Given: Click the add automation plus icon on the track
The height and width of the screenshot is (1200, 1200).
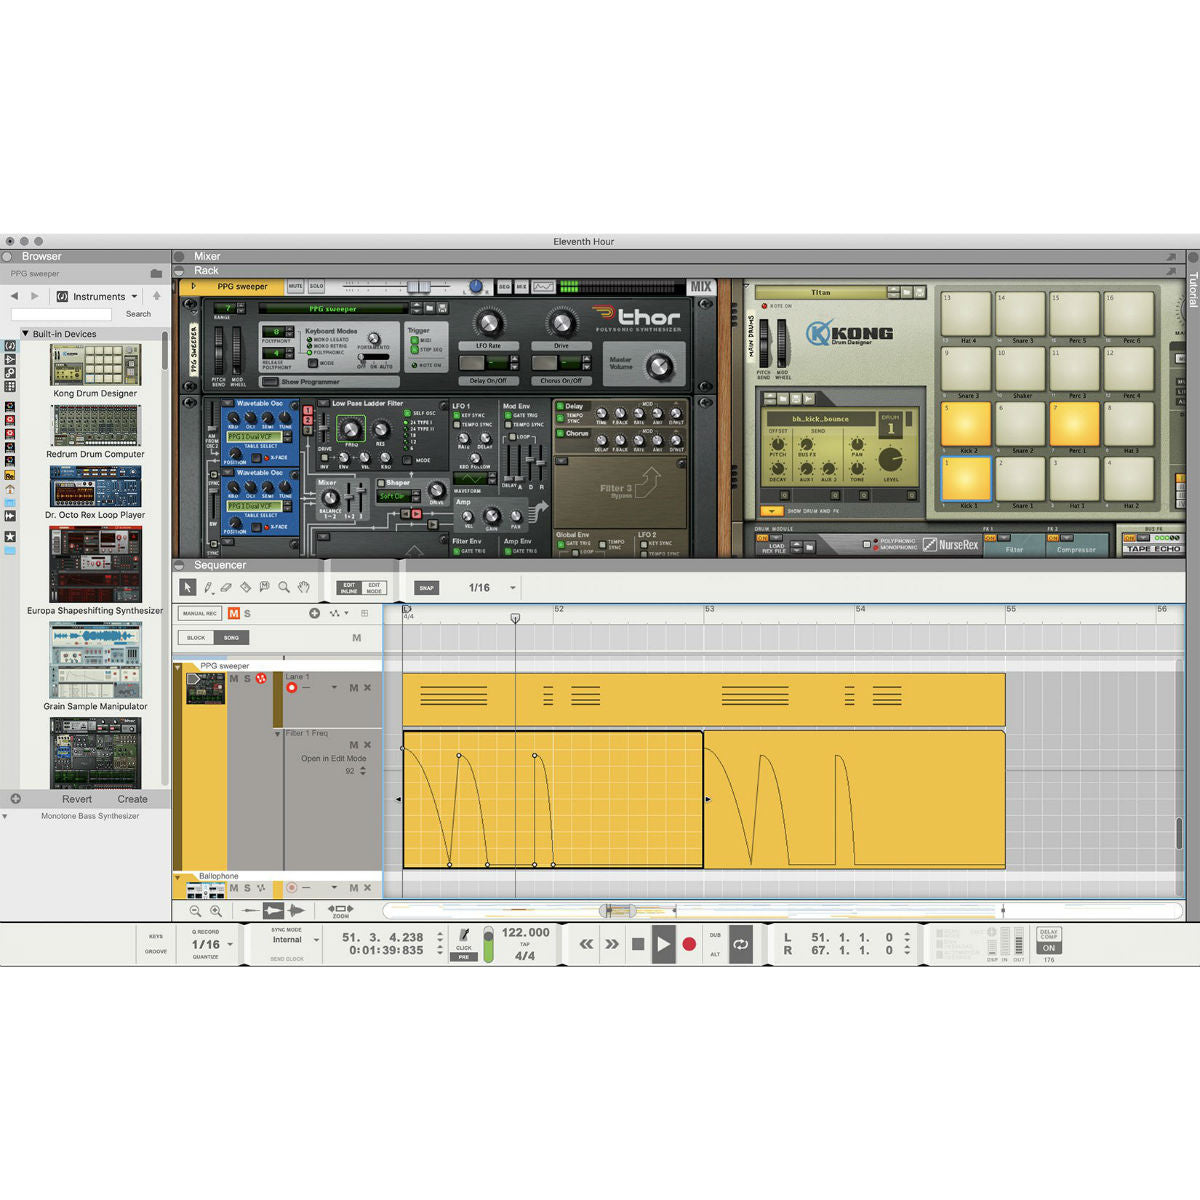Looking at the screenshot, I should click(314, 613).
